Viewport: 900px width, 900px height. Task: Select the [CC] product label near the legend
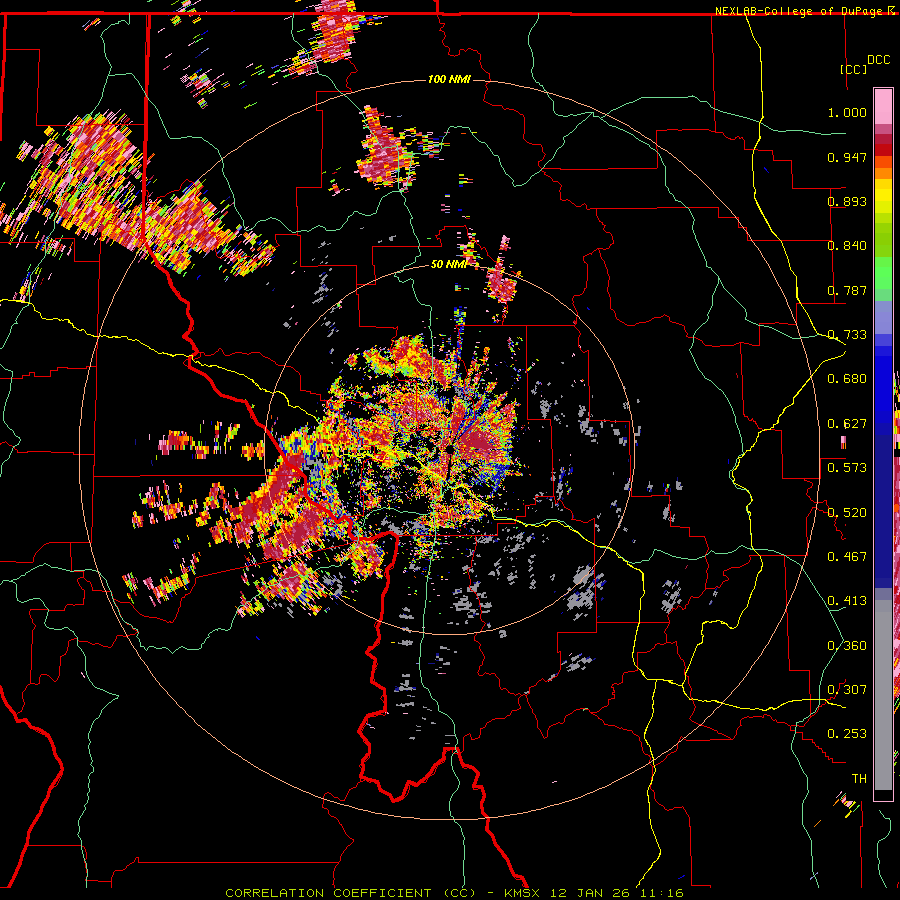coord(853,69)
